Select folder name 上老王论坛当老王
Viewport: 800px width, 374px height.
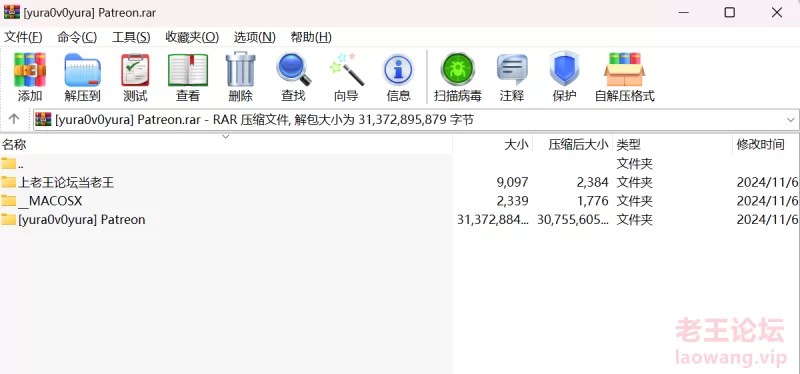66,182
